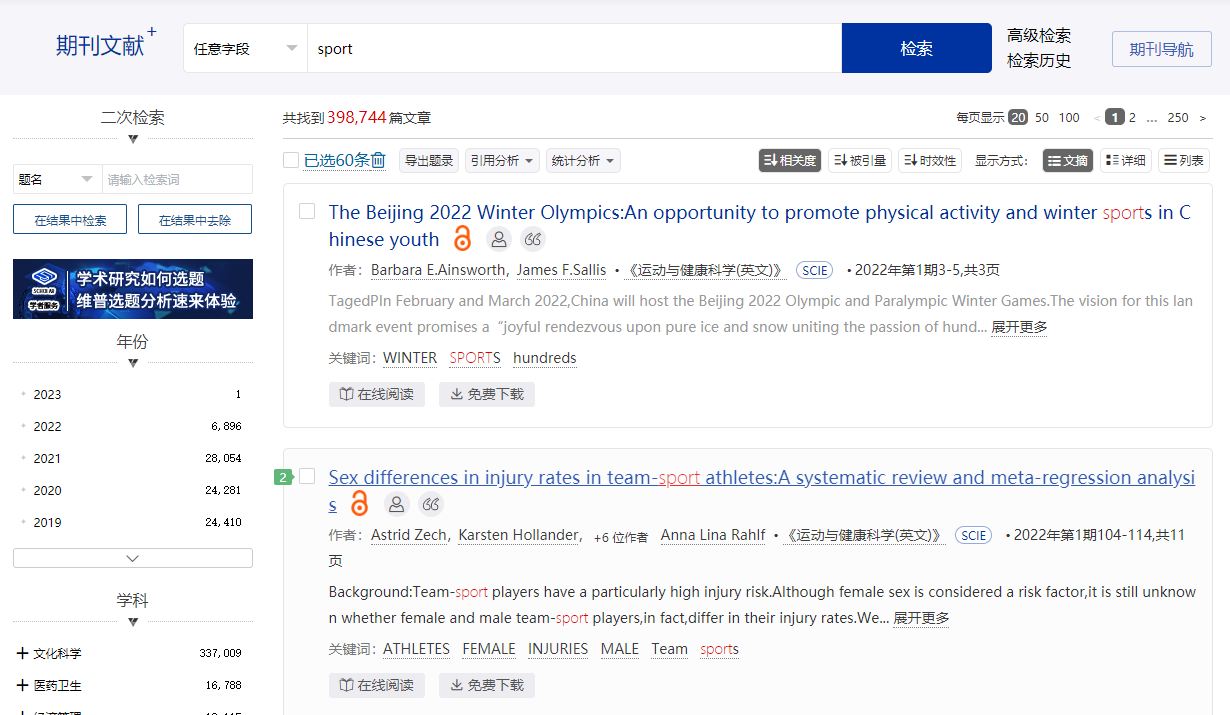
Task: Click the author profile icon on second article
Action: [x=397, y=504]
